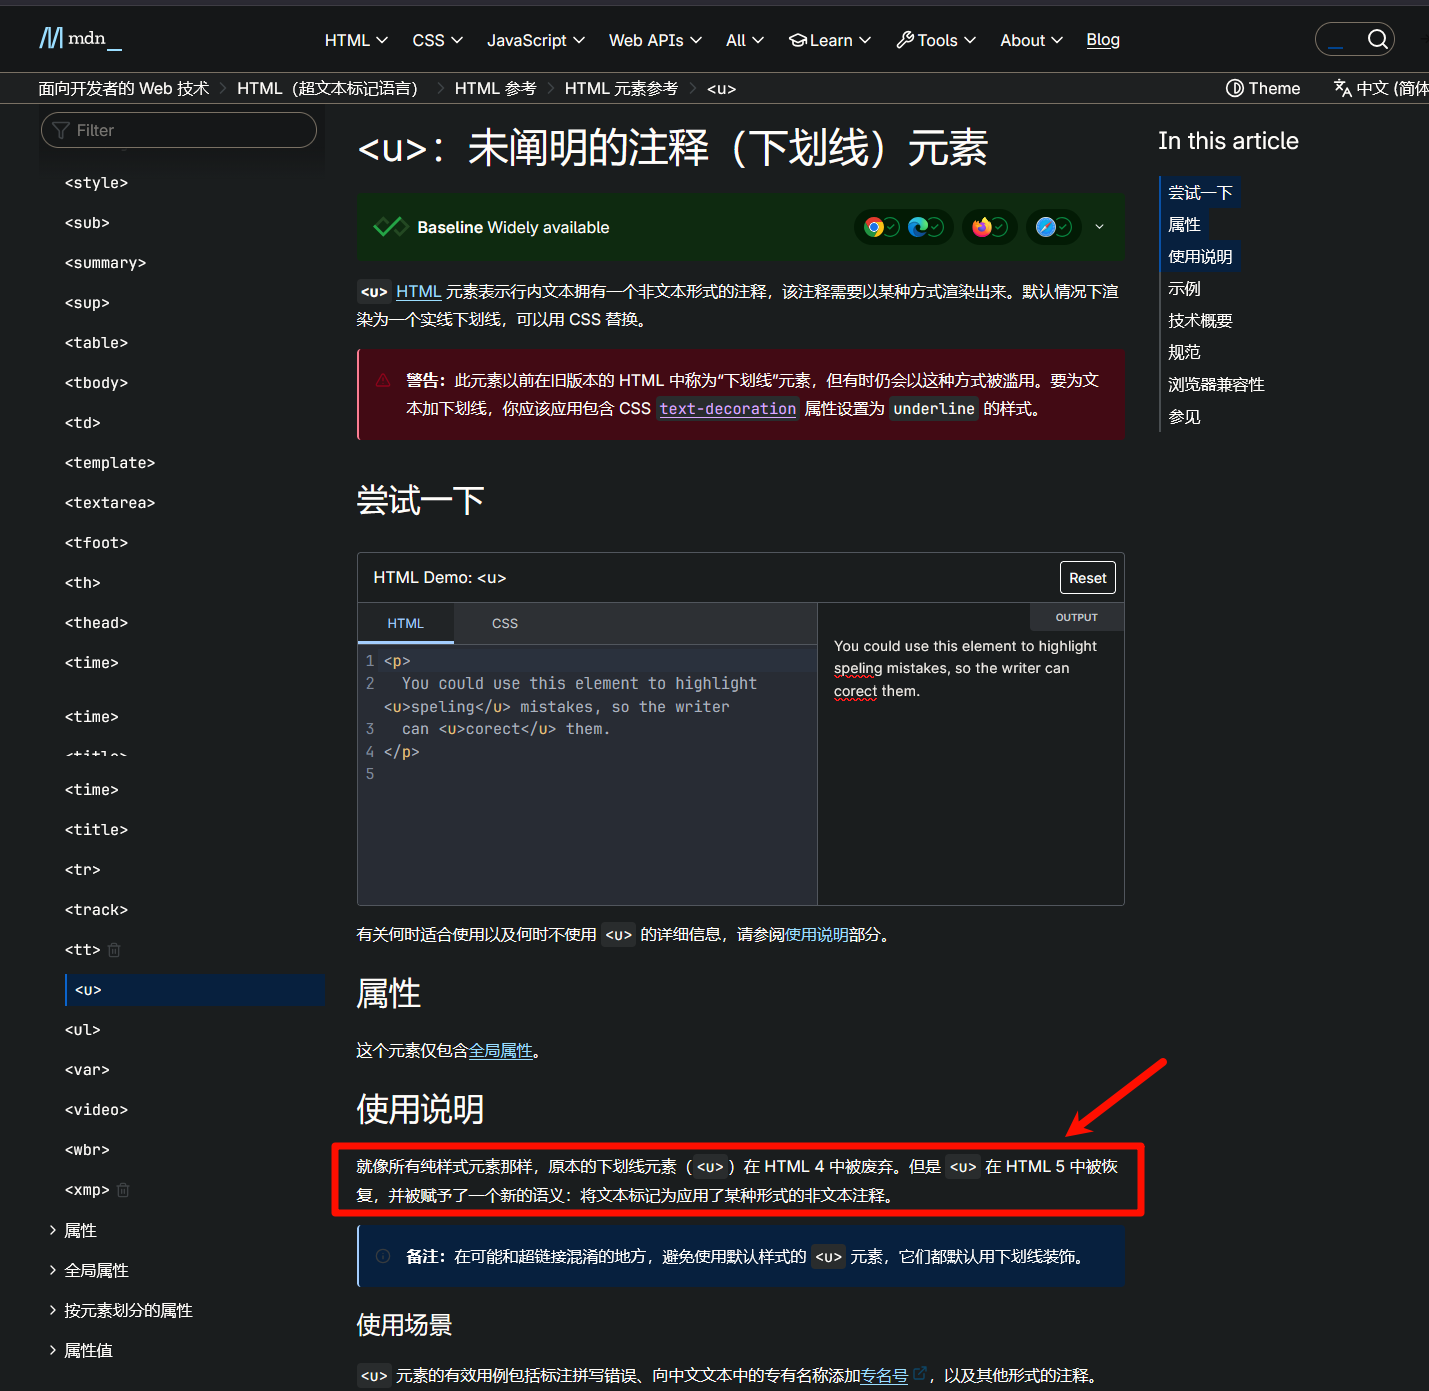Expand the 属性值 sidebar section

pyautogui.click(x=53, y=1350)
